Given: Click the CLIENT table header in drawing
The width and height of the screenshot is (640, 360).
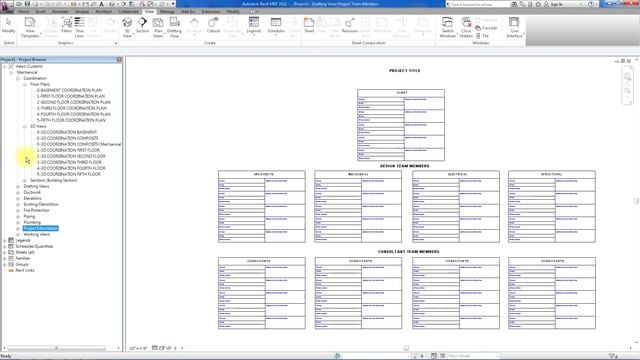Looking at the screenshot, I should point(401,93).
